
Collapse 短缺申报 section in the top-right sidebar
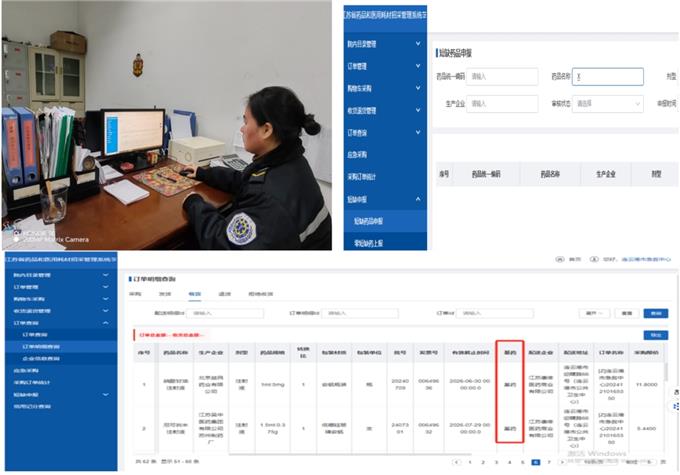(419, 198)
